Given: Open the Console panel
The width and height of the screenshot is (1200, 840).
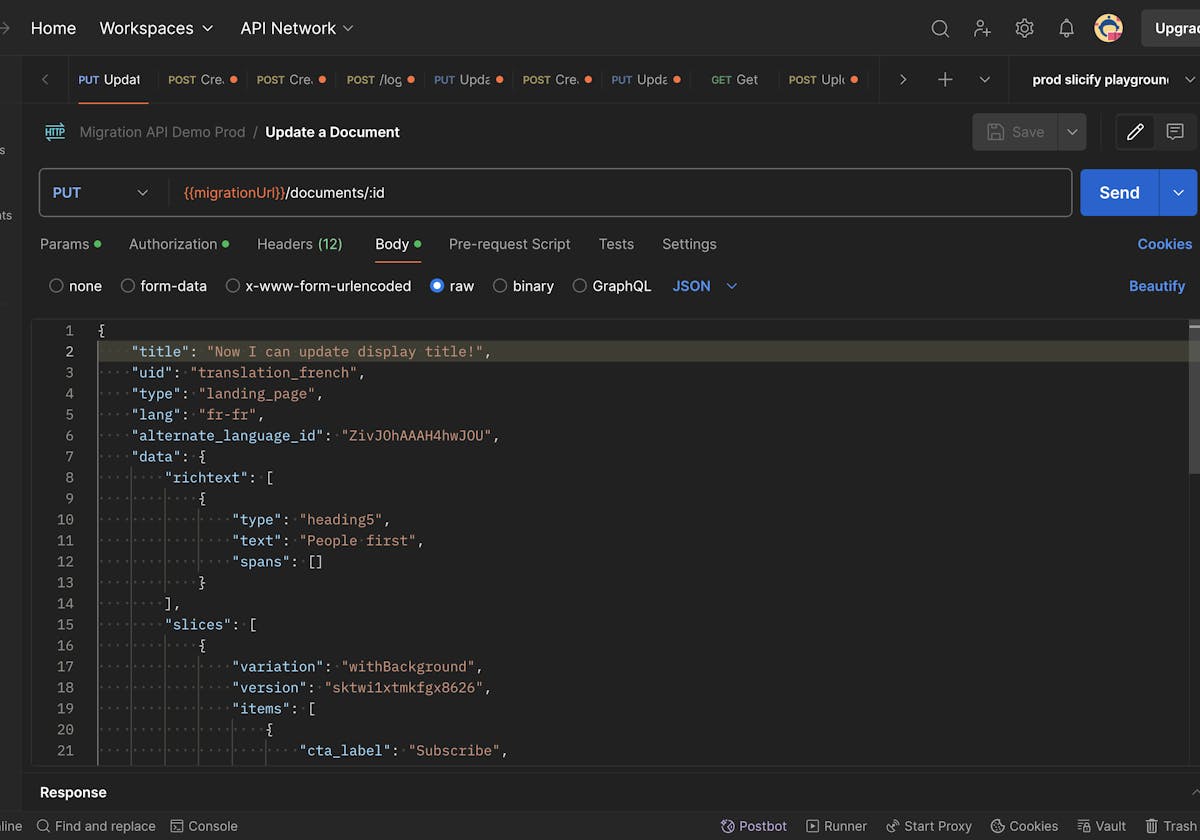Looking at the screenshot, I should 204,826.
